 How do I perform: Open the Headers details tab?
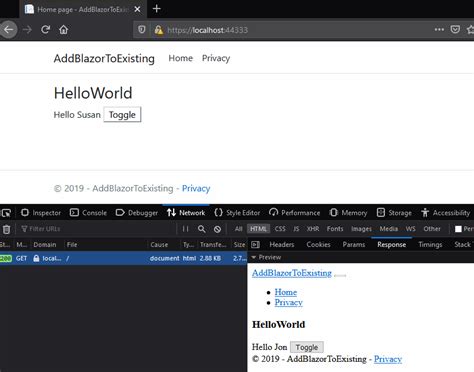coord(282,245)
